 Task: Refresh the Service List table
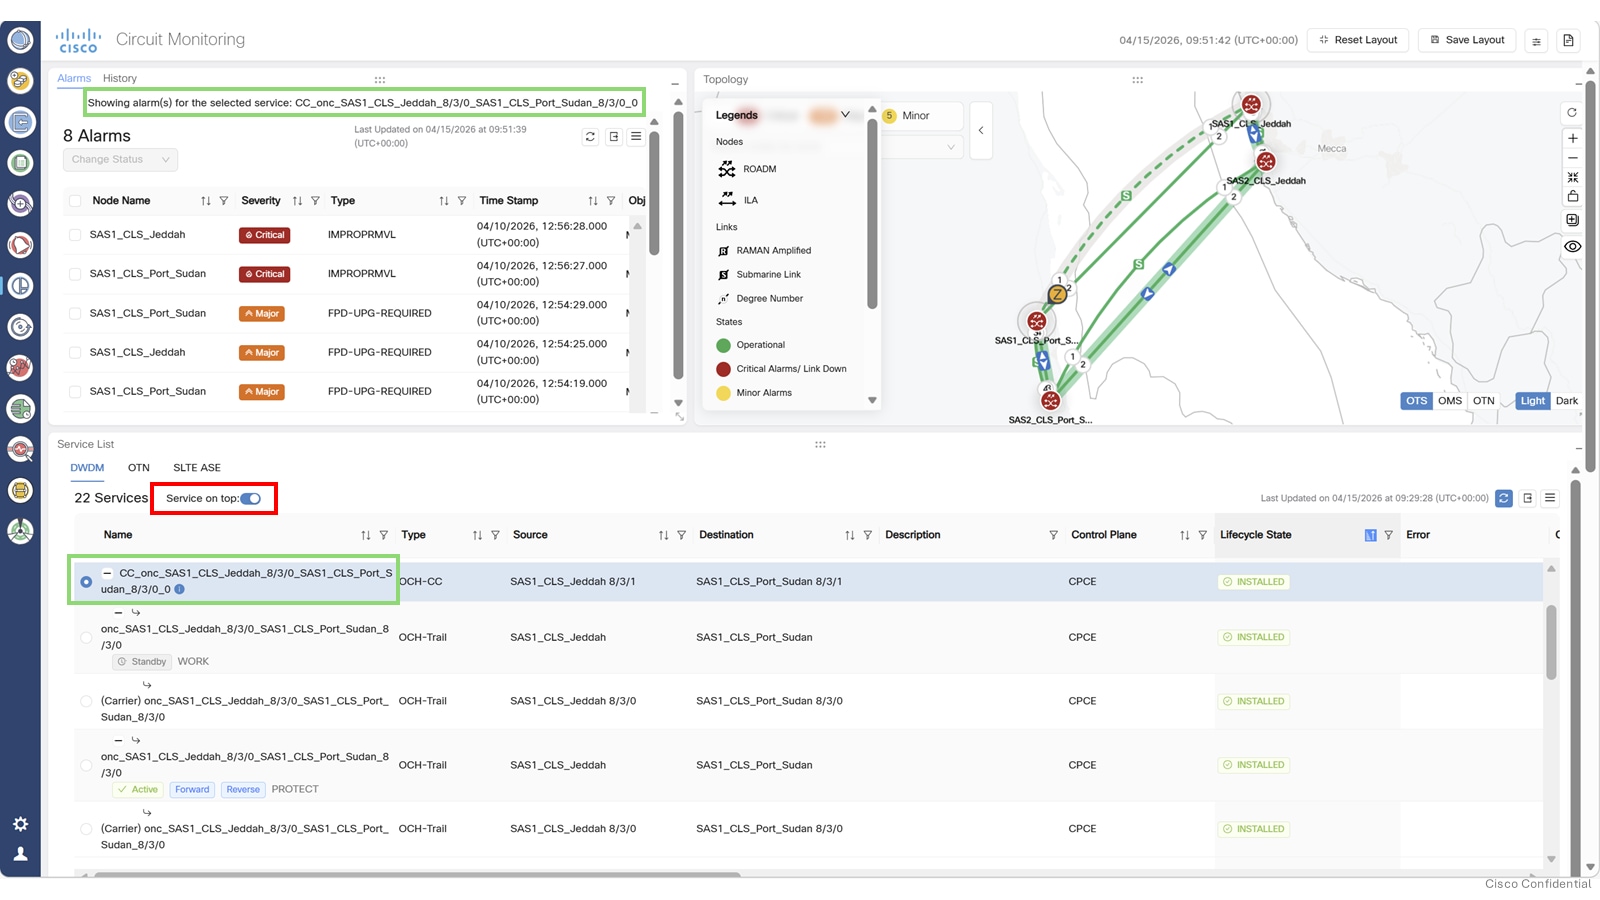point(1503,498)
